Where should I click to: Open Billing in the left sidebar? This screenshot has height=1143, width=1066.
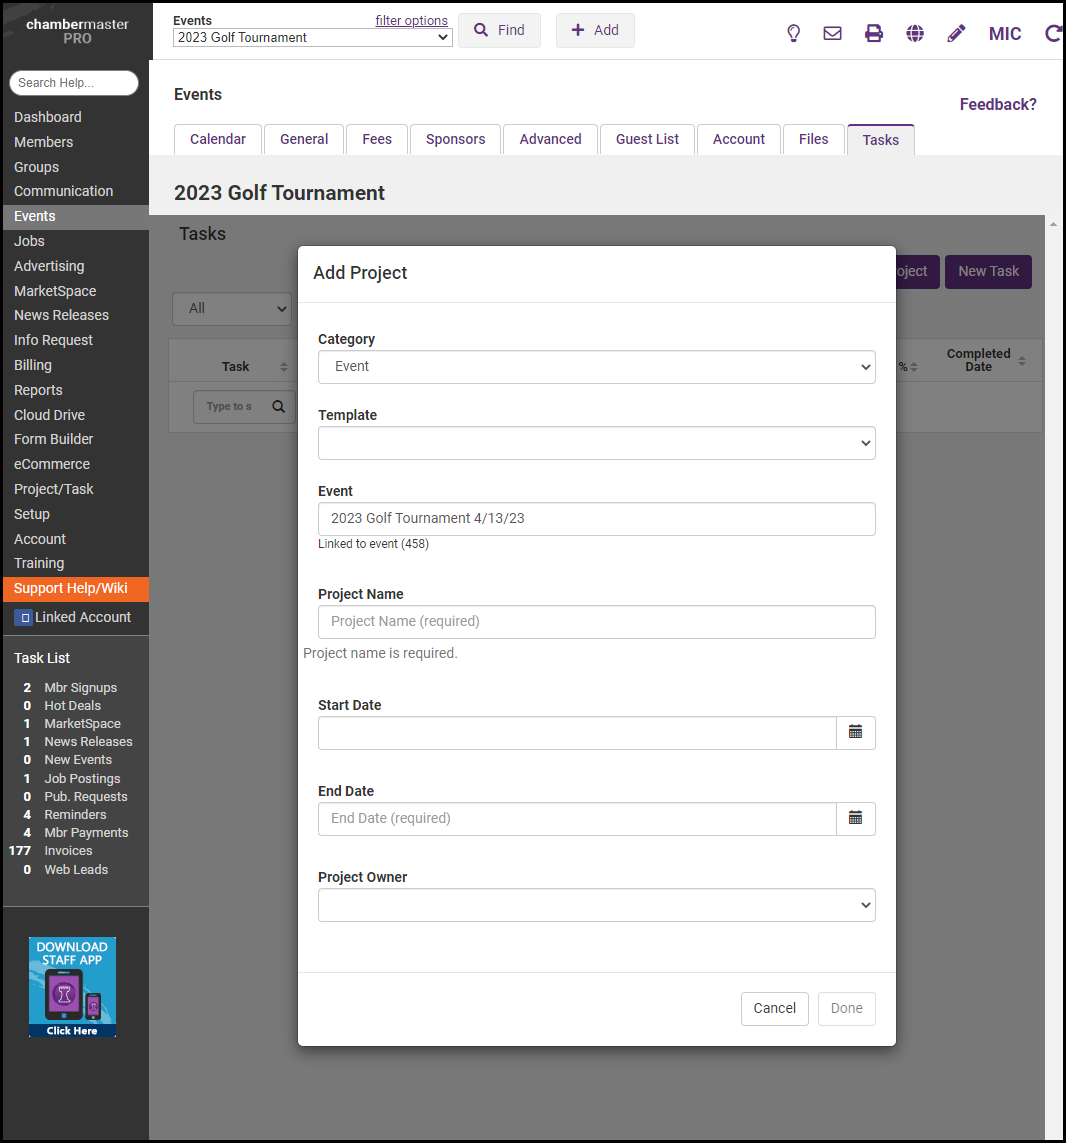33,365
